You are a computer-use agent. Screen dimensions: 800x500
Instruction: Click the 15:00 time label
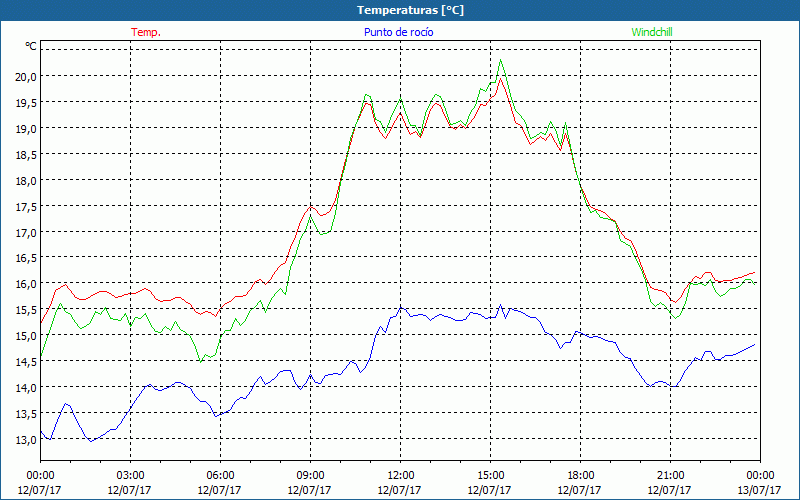(490, 476)
